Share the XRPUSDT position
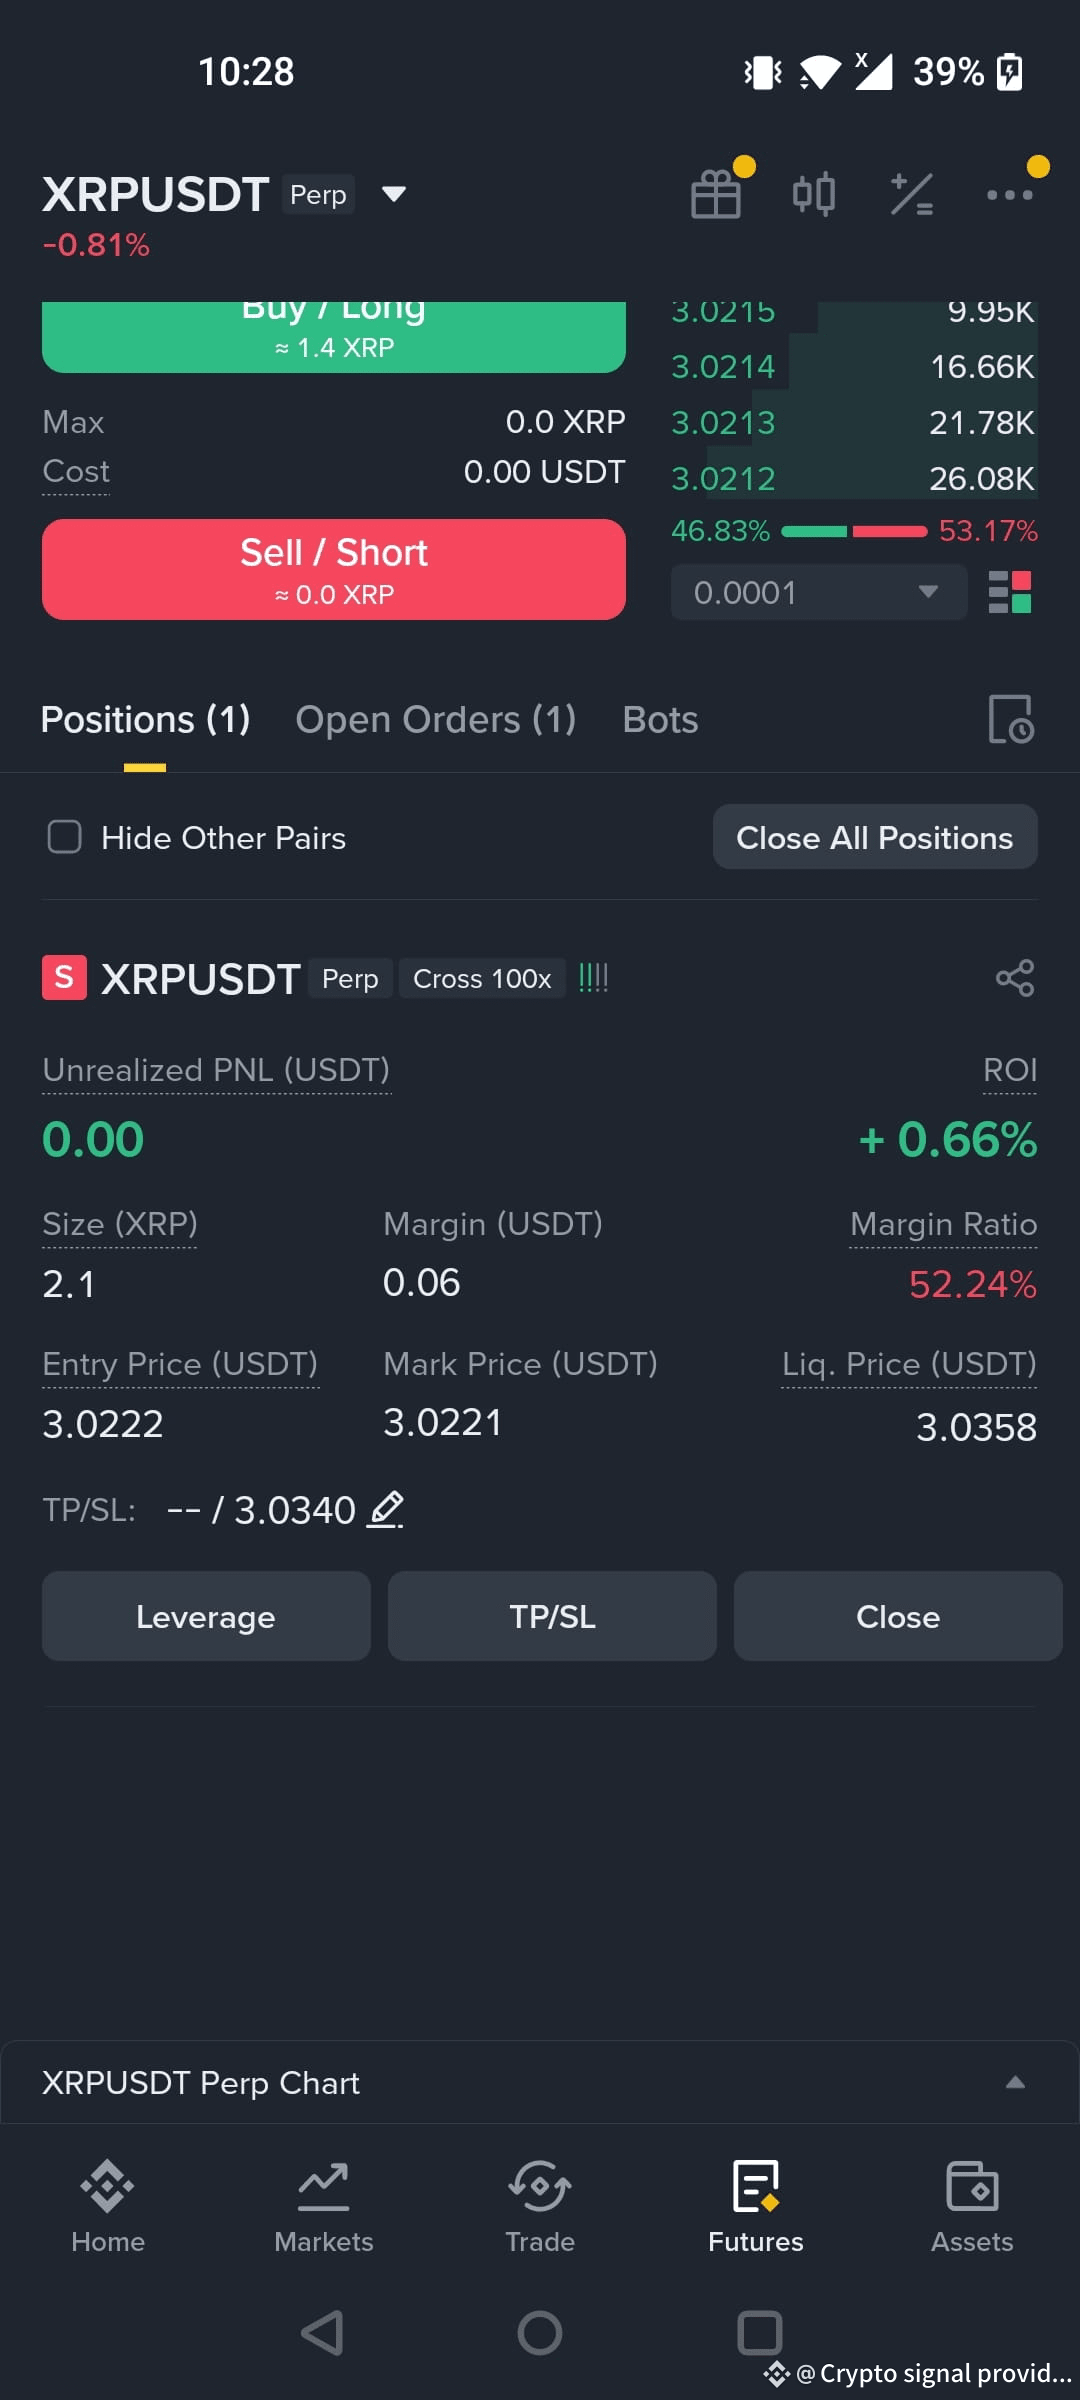 pos(1015,978)
